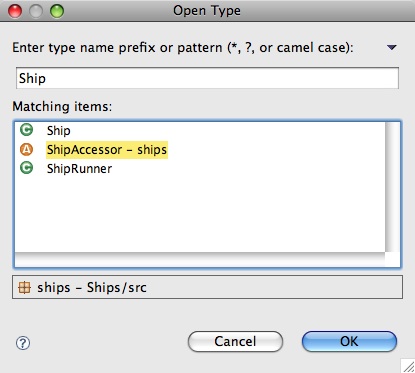The height and width of the screenshot is (373, 415).
Task: Select ShipRunner in matching items
Action: (79, 169)
